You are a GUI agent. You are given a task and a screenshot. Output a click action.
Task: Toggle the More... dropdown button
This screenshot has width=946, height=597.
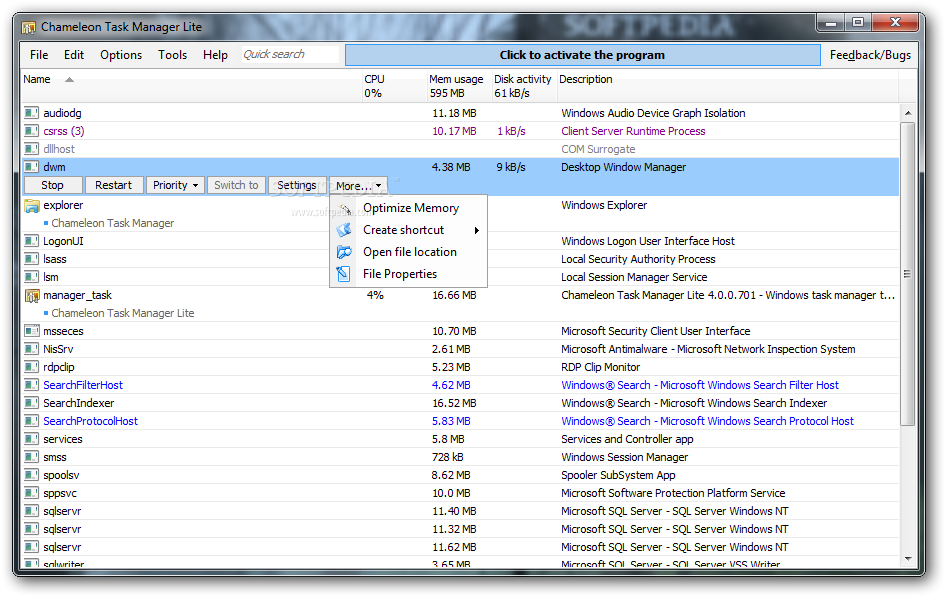pyautogui.click(x=358, y=186)
